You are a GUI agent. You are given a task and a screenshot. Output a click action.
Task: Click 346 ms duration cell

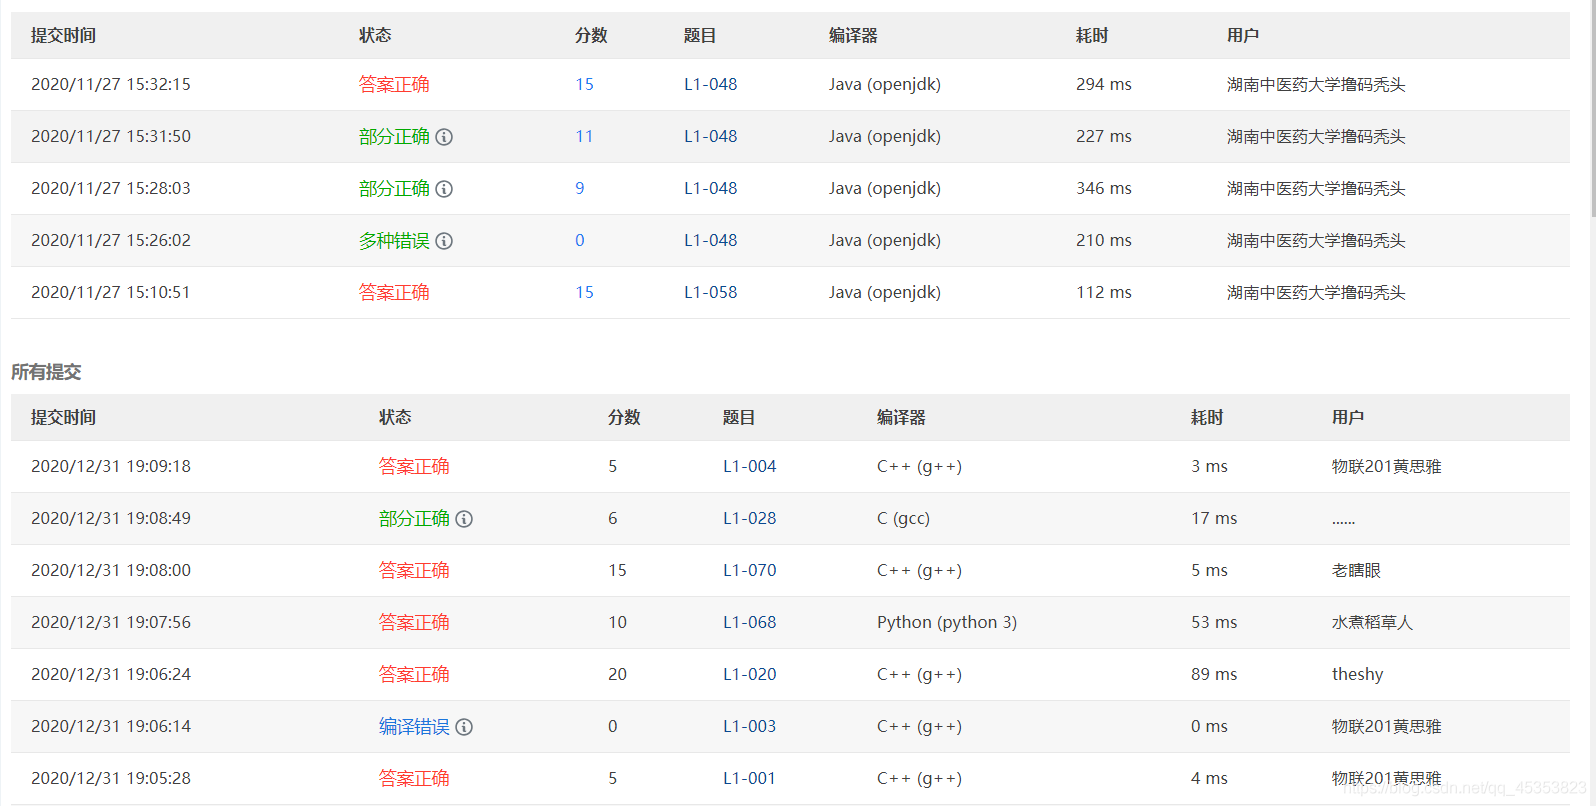click(1104, 188)
